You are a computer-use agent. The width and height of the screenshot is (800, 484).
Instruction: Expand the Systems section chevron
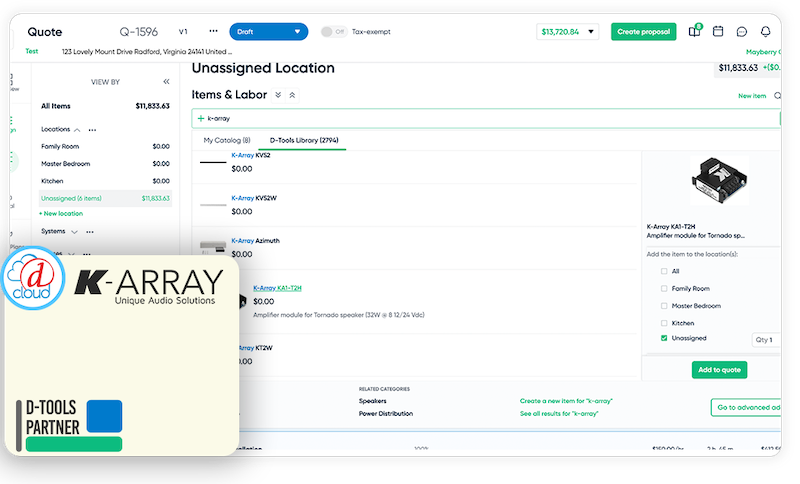[74, 232]
